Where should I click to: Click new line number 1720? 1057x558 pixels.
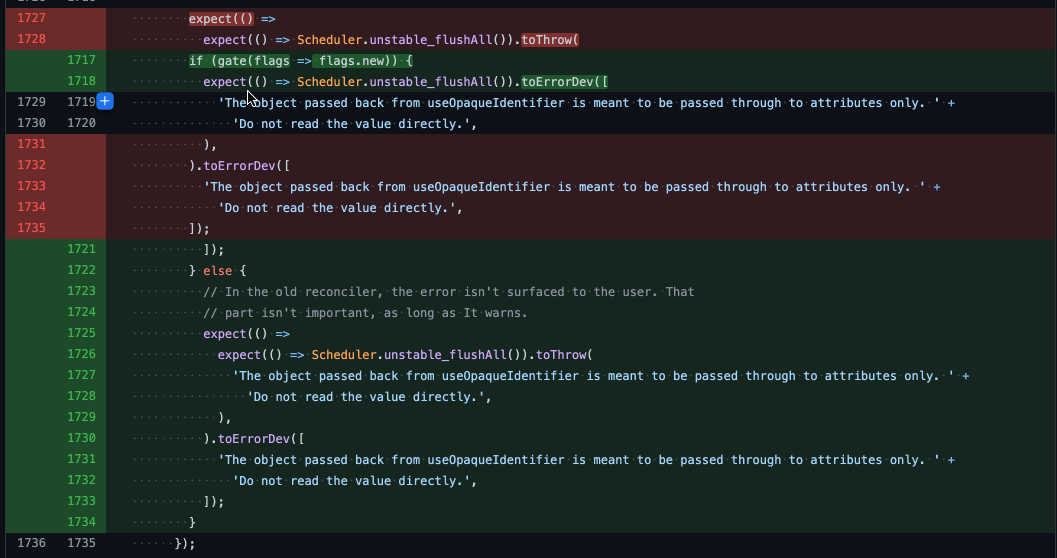[81, 123]
